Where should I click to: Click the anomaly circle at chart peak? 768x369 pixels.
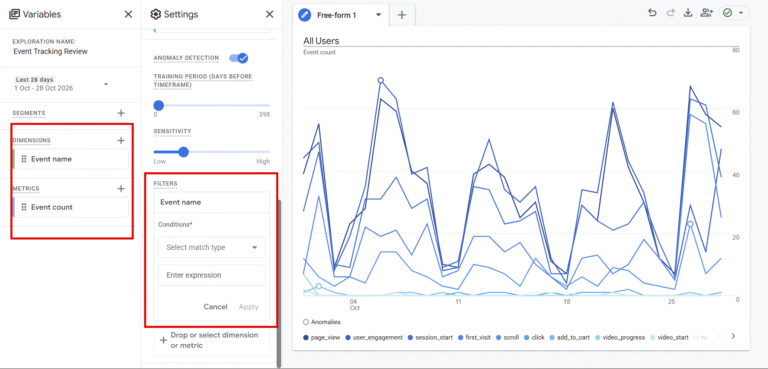tap(381, 80)
